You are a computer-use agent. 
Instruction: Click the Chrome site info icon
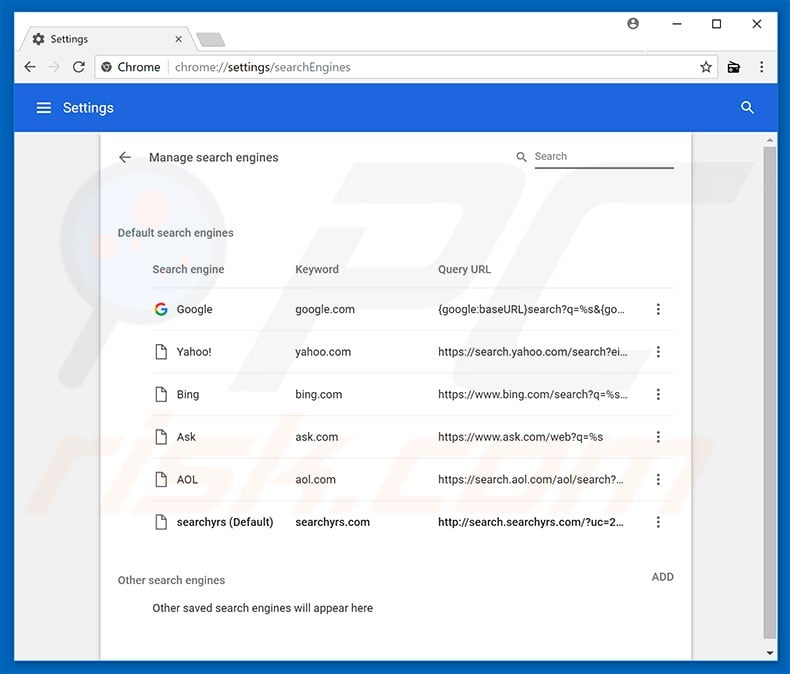(x=106, y=67)
